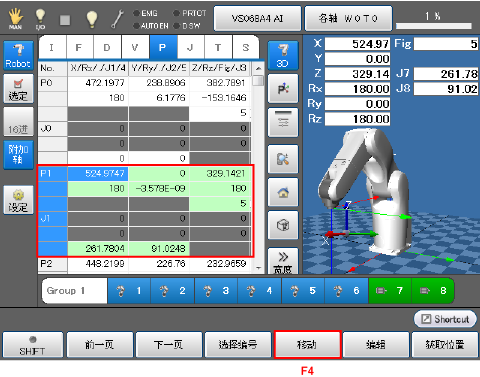The width and height of the screenshot is (480, 377).
Task: Click the table scroll-down arrow
Action: 258,268
